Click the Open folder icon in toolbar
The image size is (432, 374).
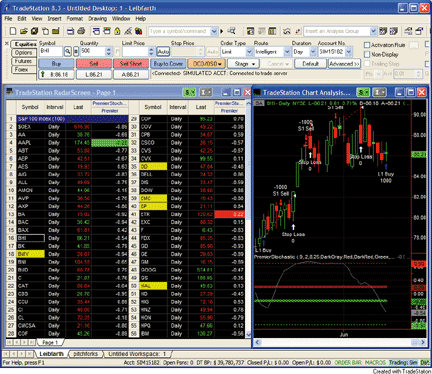click(23, 31)
